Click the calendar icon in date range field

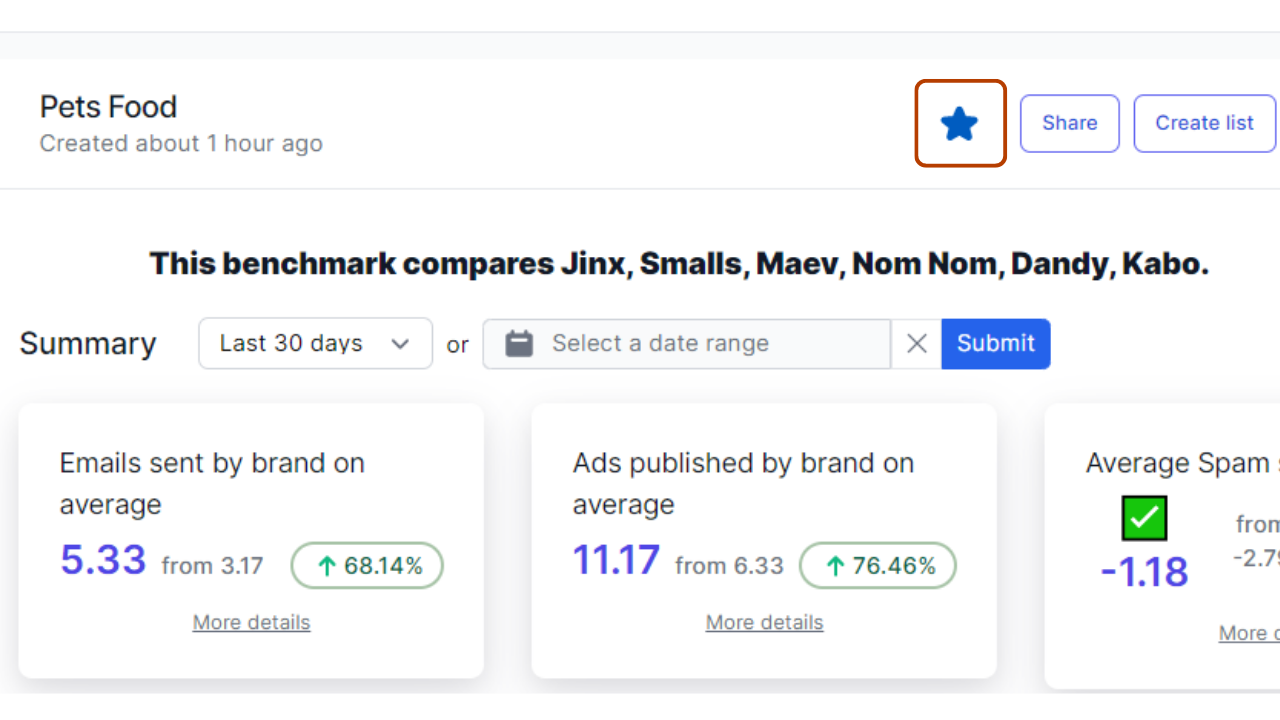[x=519, y=343]
